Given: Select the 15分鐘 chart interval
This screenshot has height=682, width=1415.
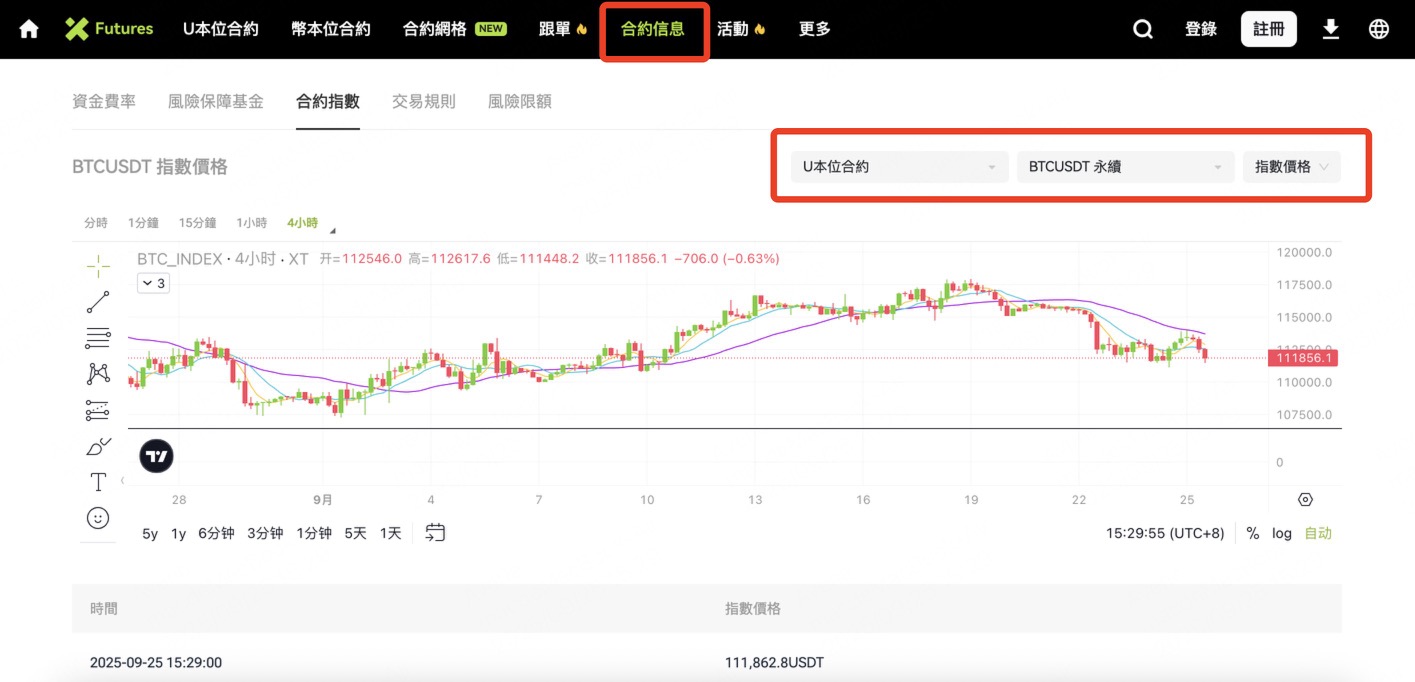Looking at the screenshot, I should (x=197, y=223).
